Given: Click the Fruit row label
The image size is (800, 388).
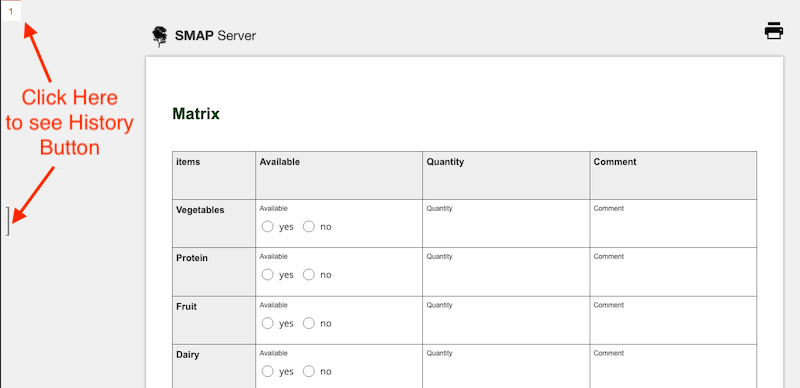Looking at the screenshot, I should [x=186, y=307].
